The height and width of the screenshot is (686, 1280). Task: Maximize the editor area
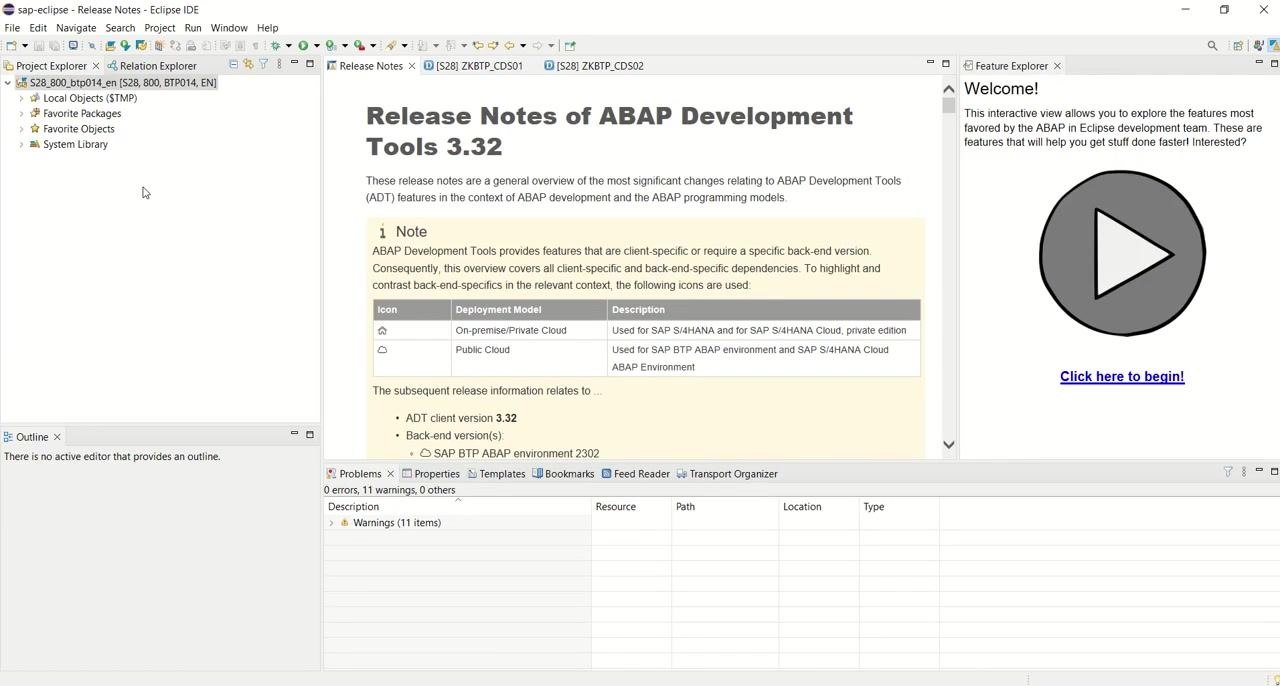pos(946,64)
